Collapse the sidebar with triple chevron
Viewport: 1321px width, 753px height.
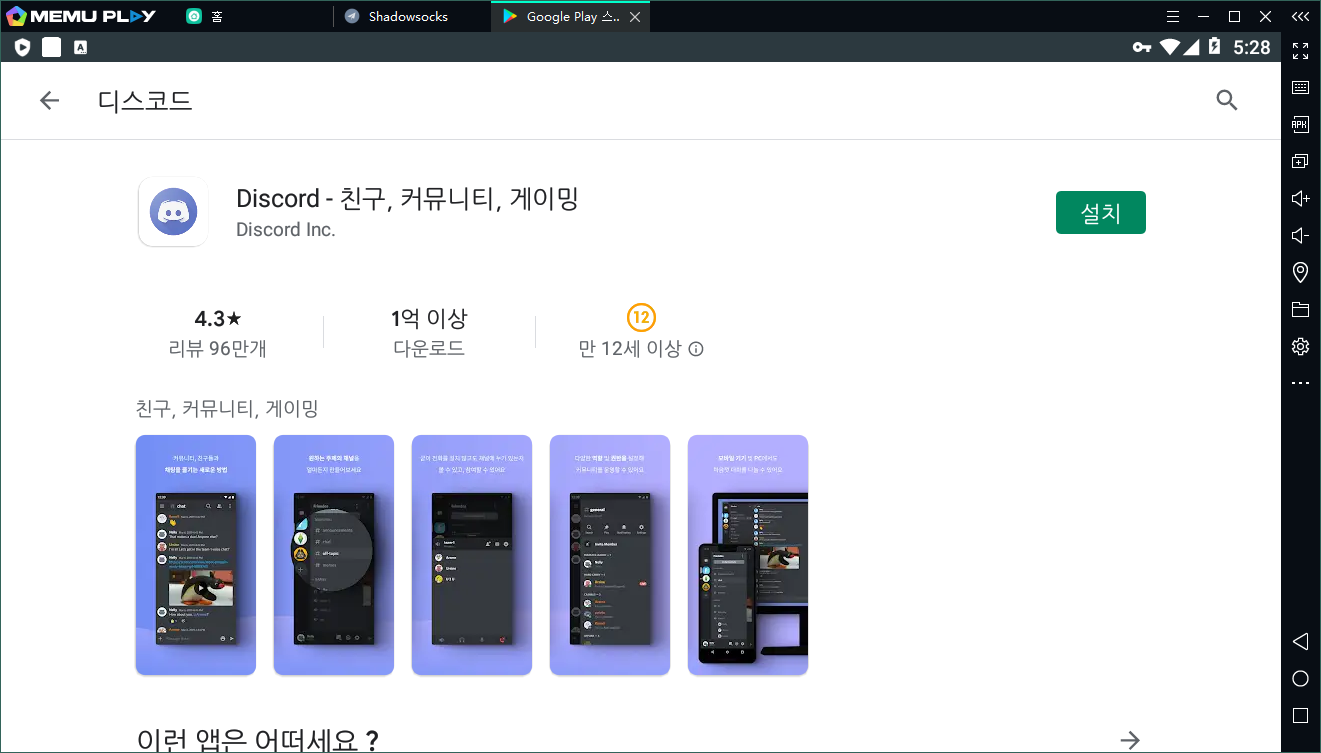(x=1300, y=17)
